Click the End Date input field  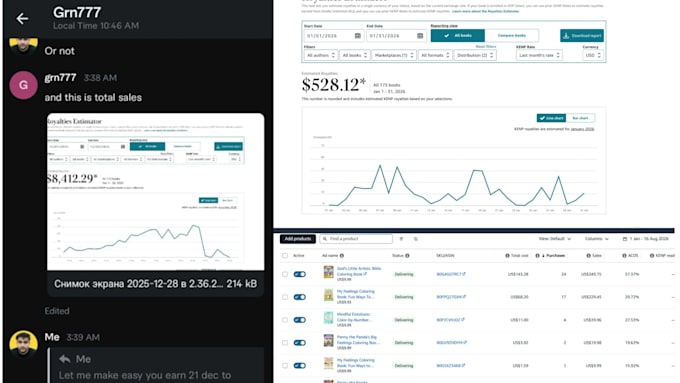tap(396, 36)
